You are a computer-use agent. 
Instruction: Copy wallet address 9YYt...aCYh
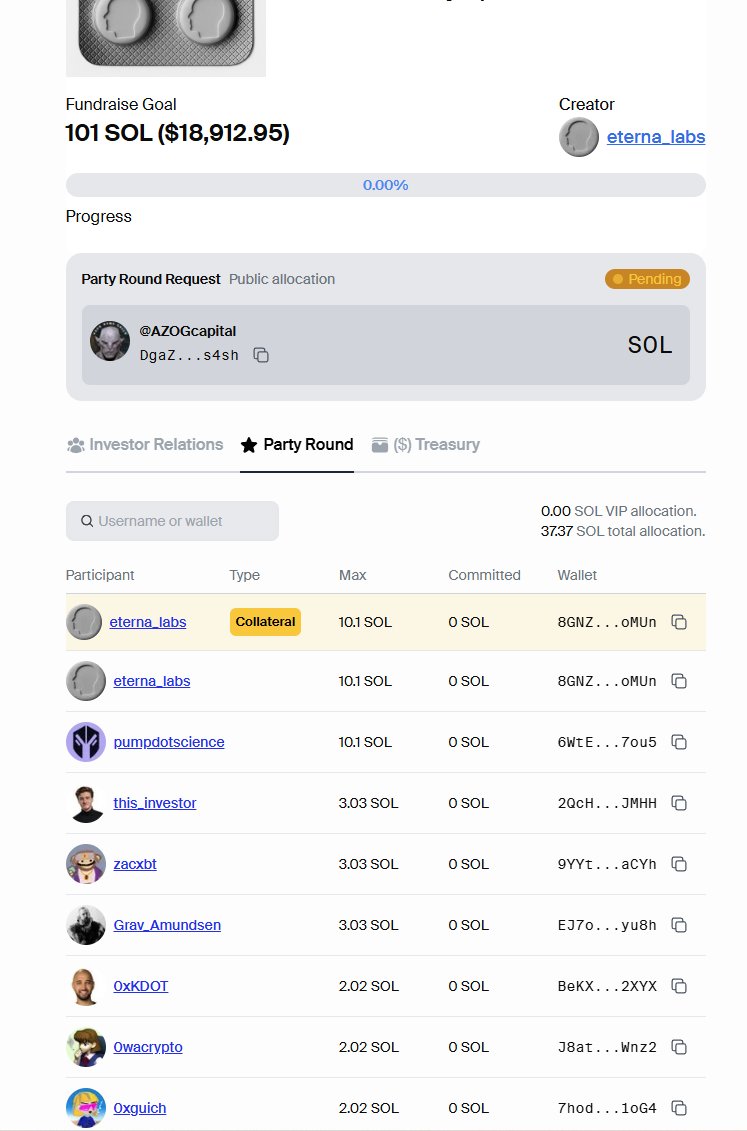pyautogui.click(x=679, y=864)
